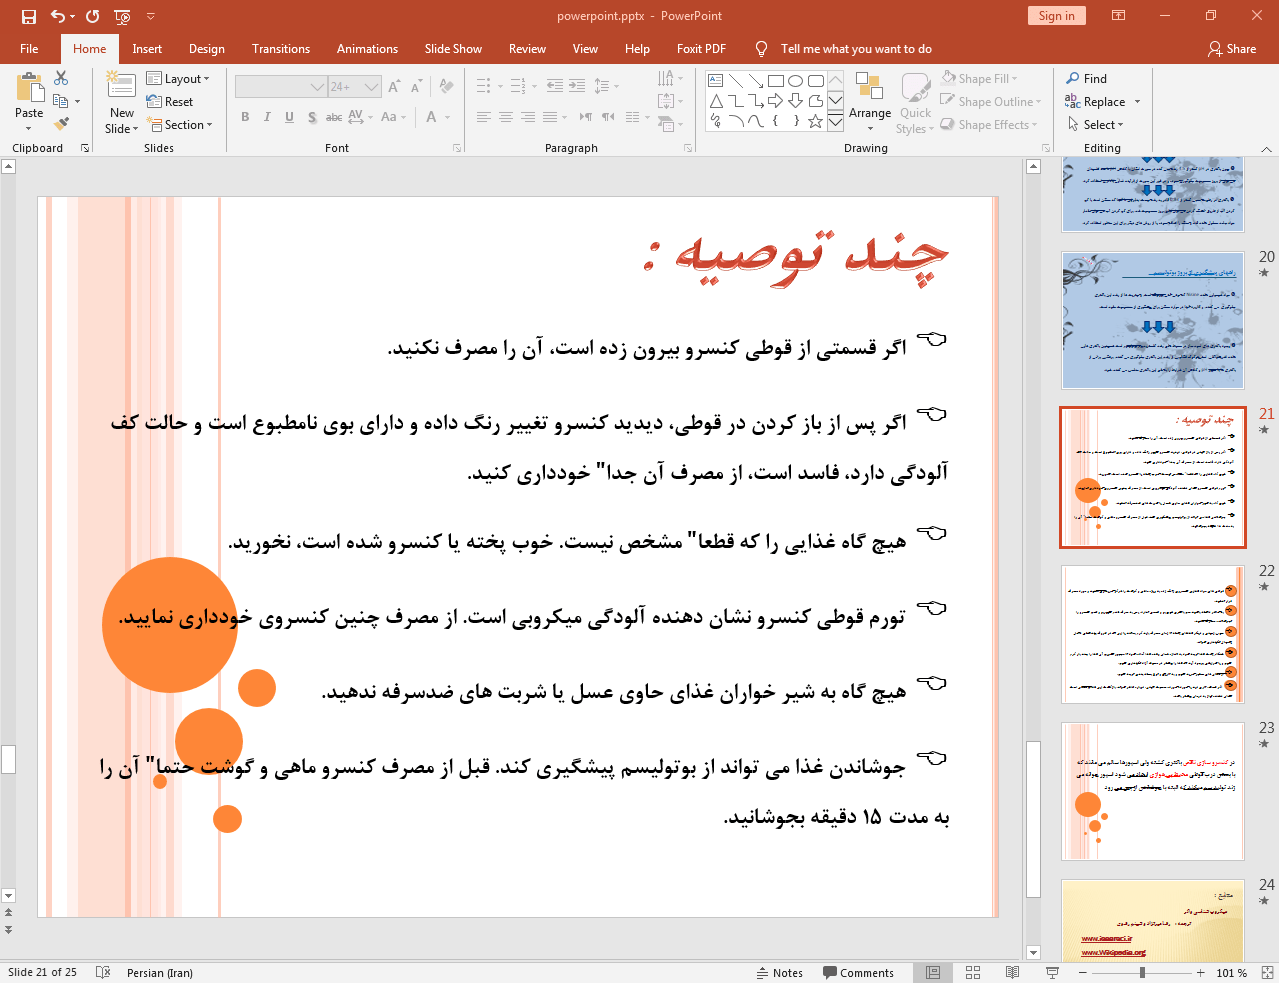This screenshot has width=1279, height=983.
Task: Switch to Reading View icon
Action: tap(1012, 972)
